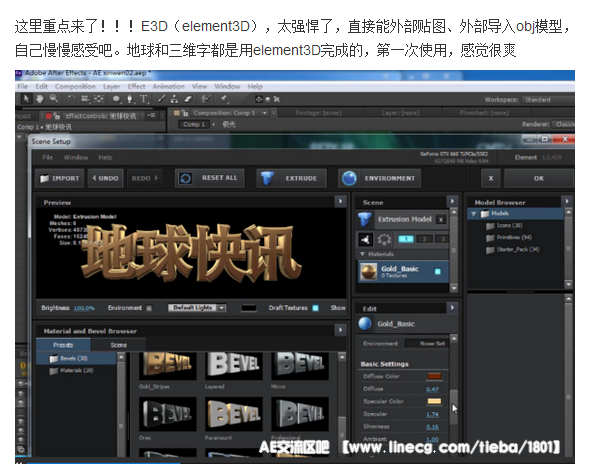The height and width of the screenshot is (464, 595).
Task: Select the Eraser tool
Action: [x=188, y=99]
